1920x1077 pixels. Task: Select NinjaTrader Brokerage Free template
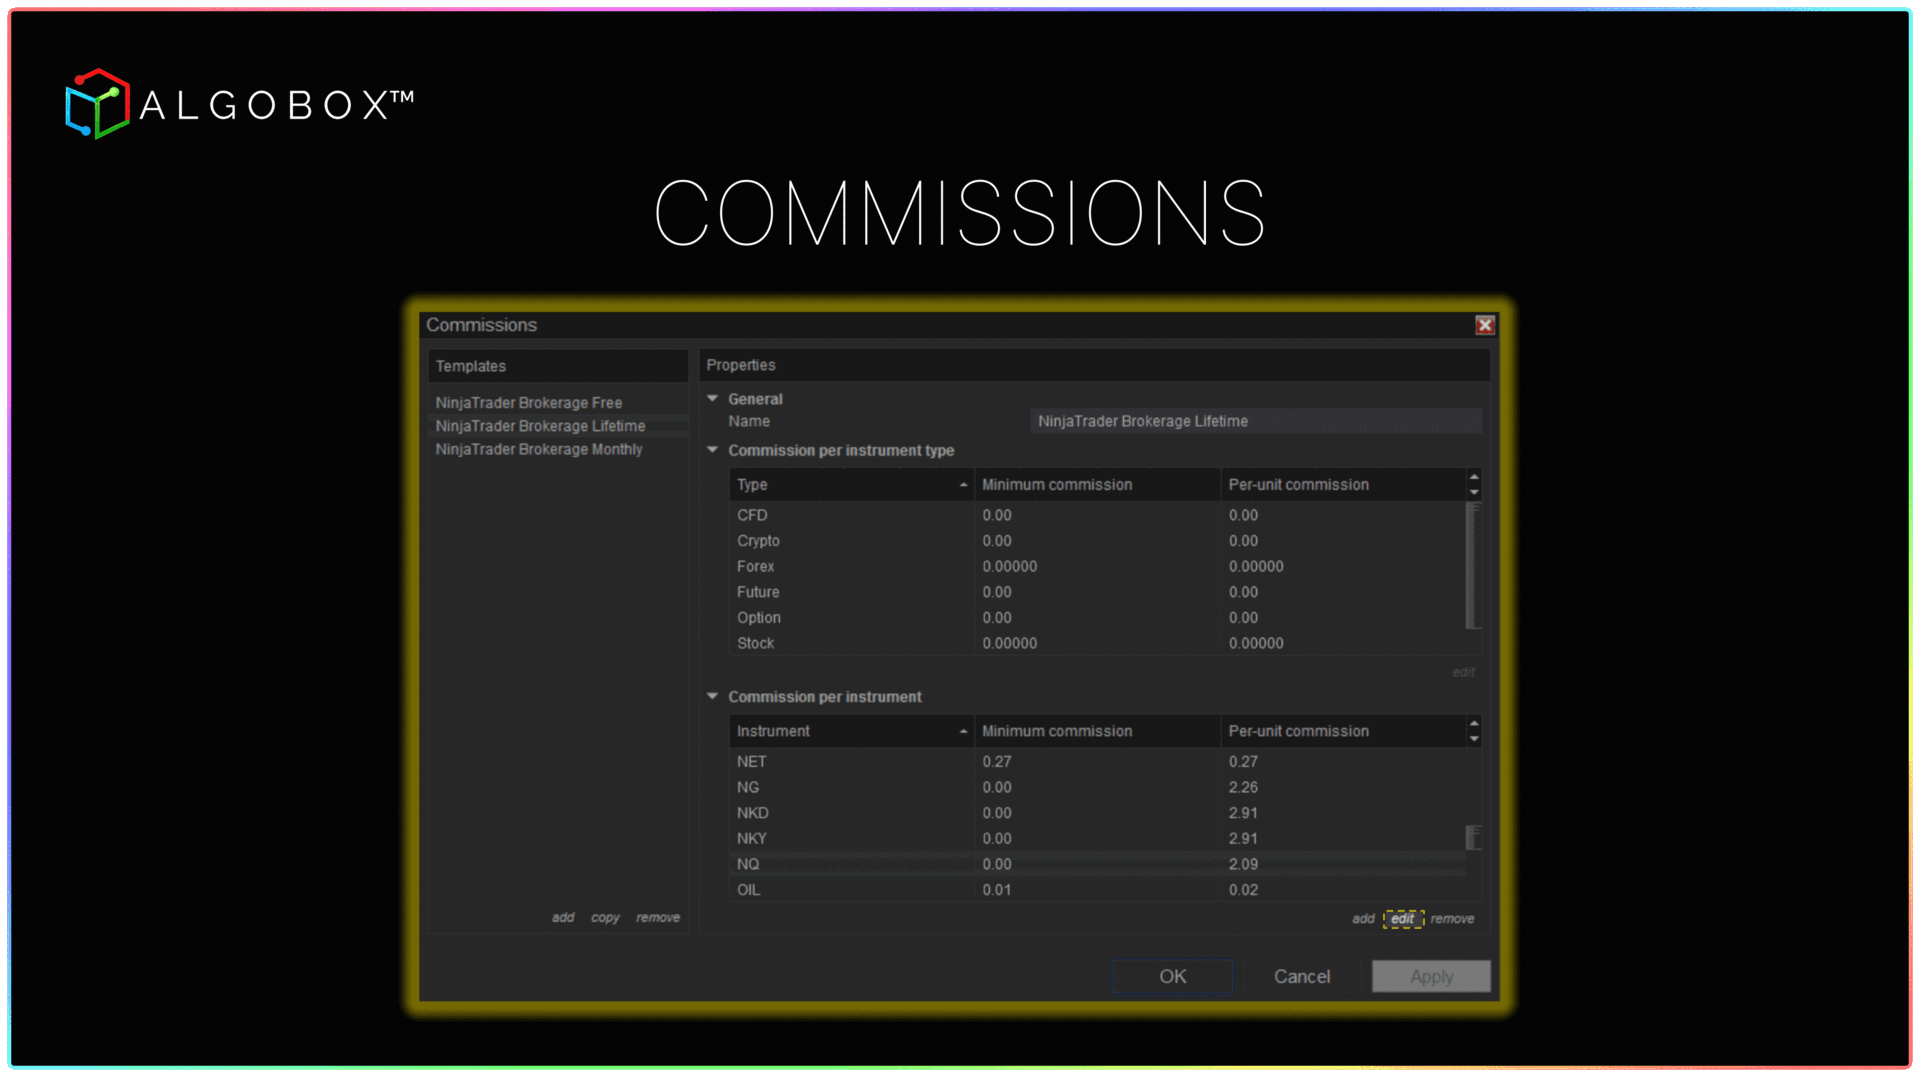[x=528, y=402]
